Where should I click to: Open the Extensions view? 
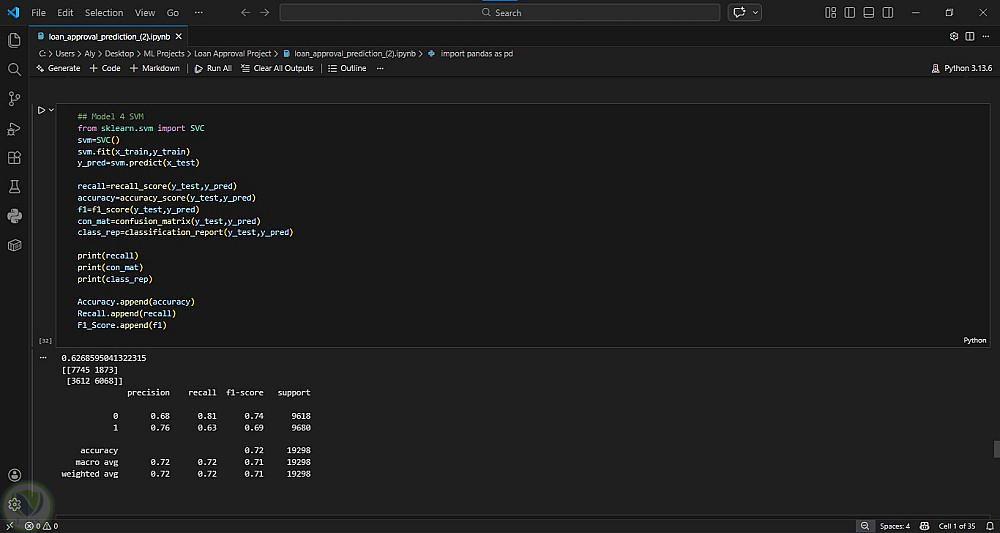coord(14,158)
